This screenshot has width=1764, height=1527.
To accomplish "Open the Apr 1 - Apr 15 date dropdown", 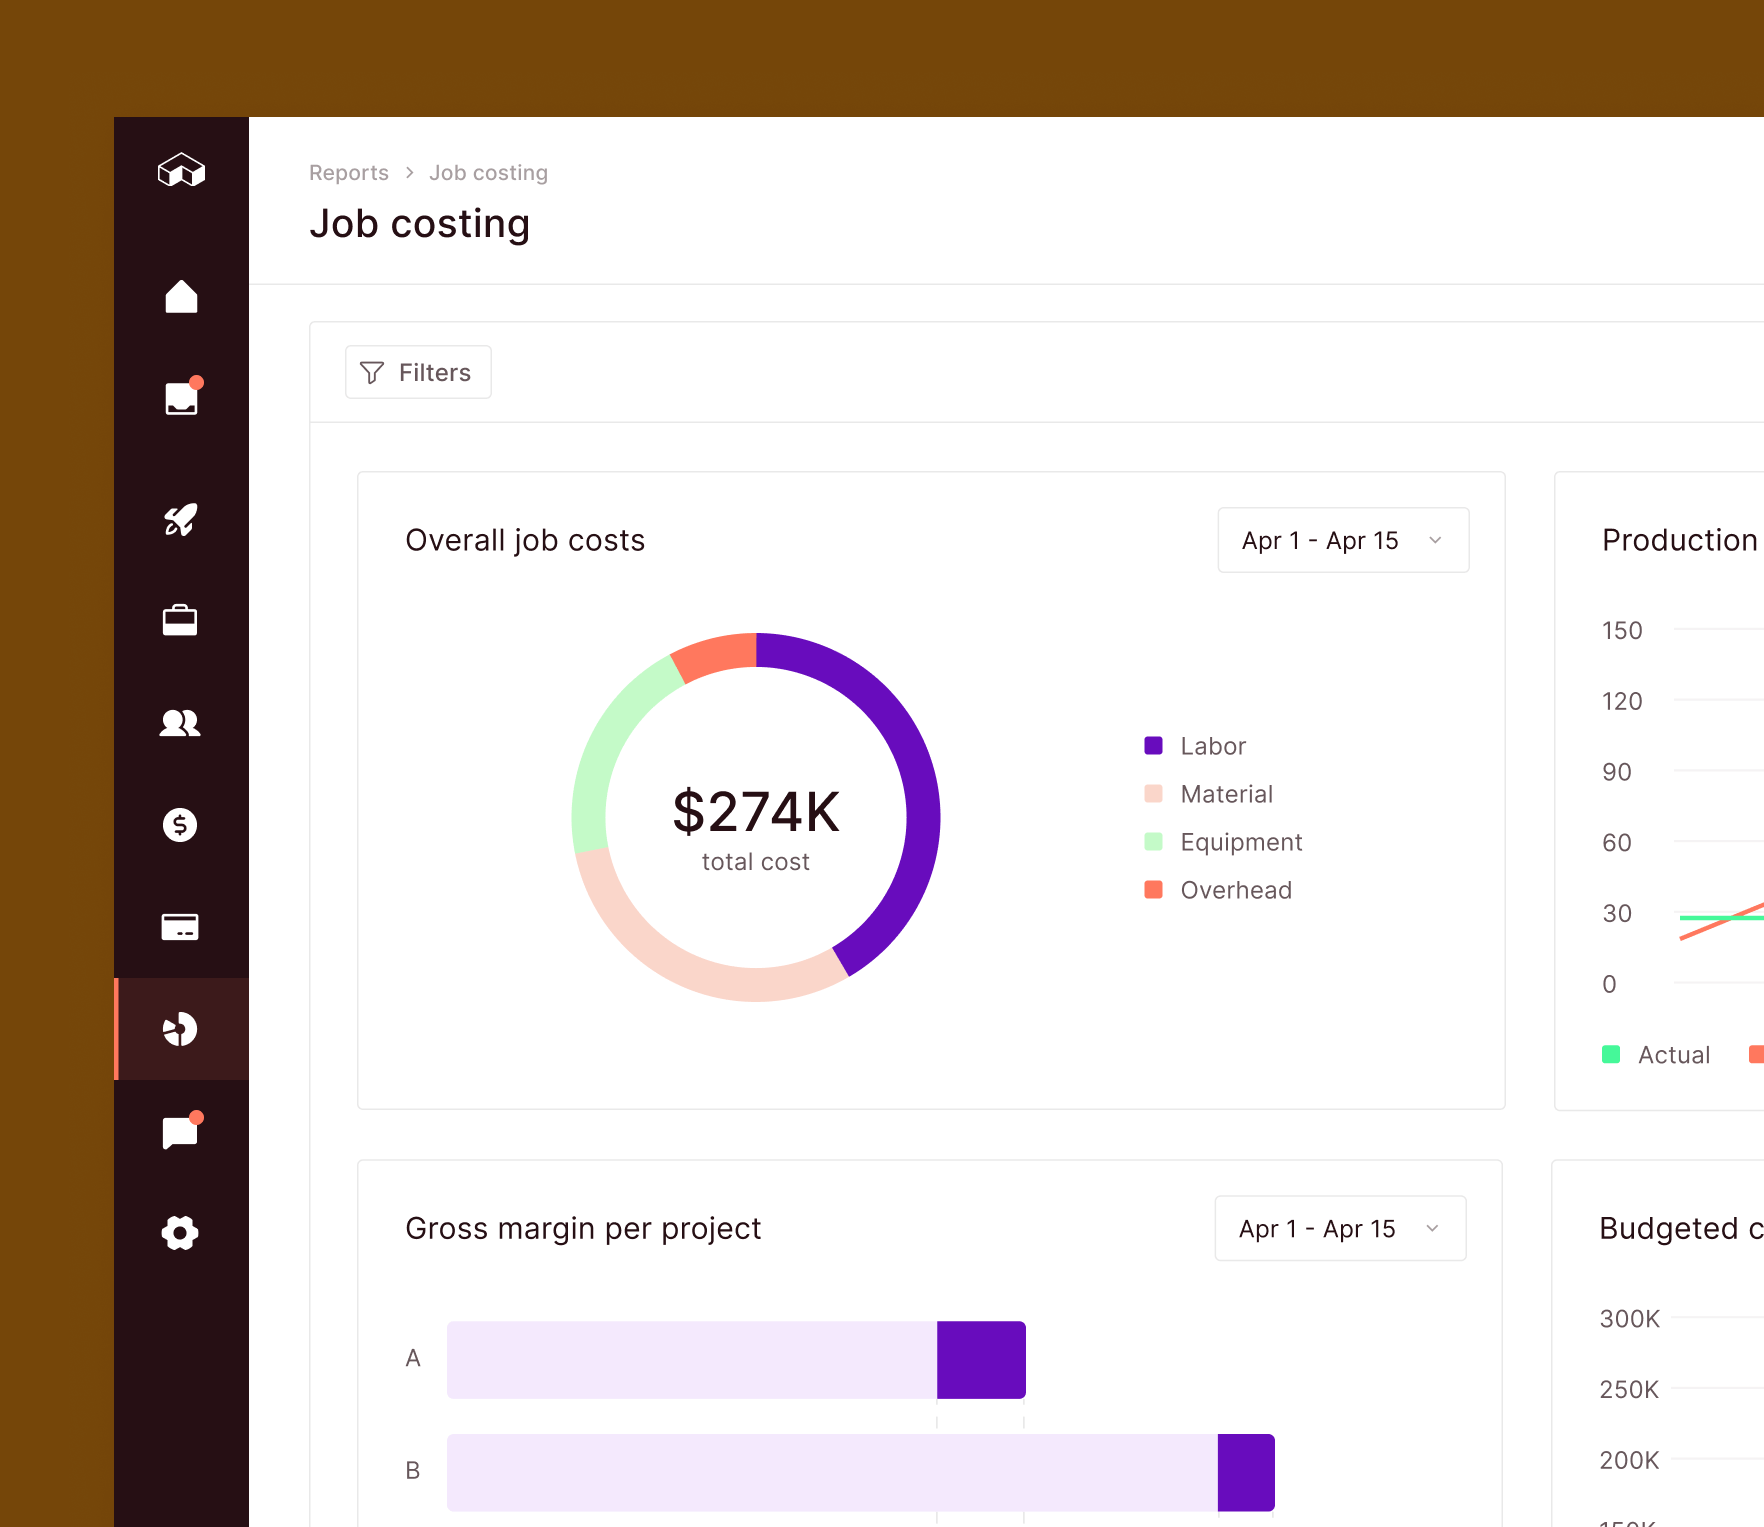I will point(1343,540).
